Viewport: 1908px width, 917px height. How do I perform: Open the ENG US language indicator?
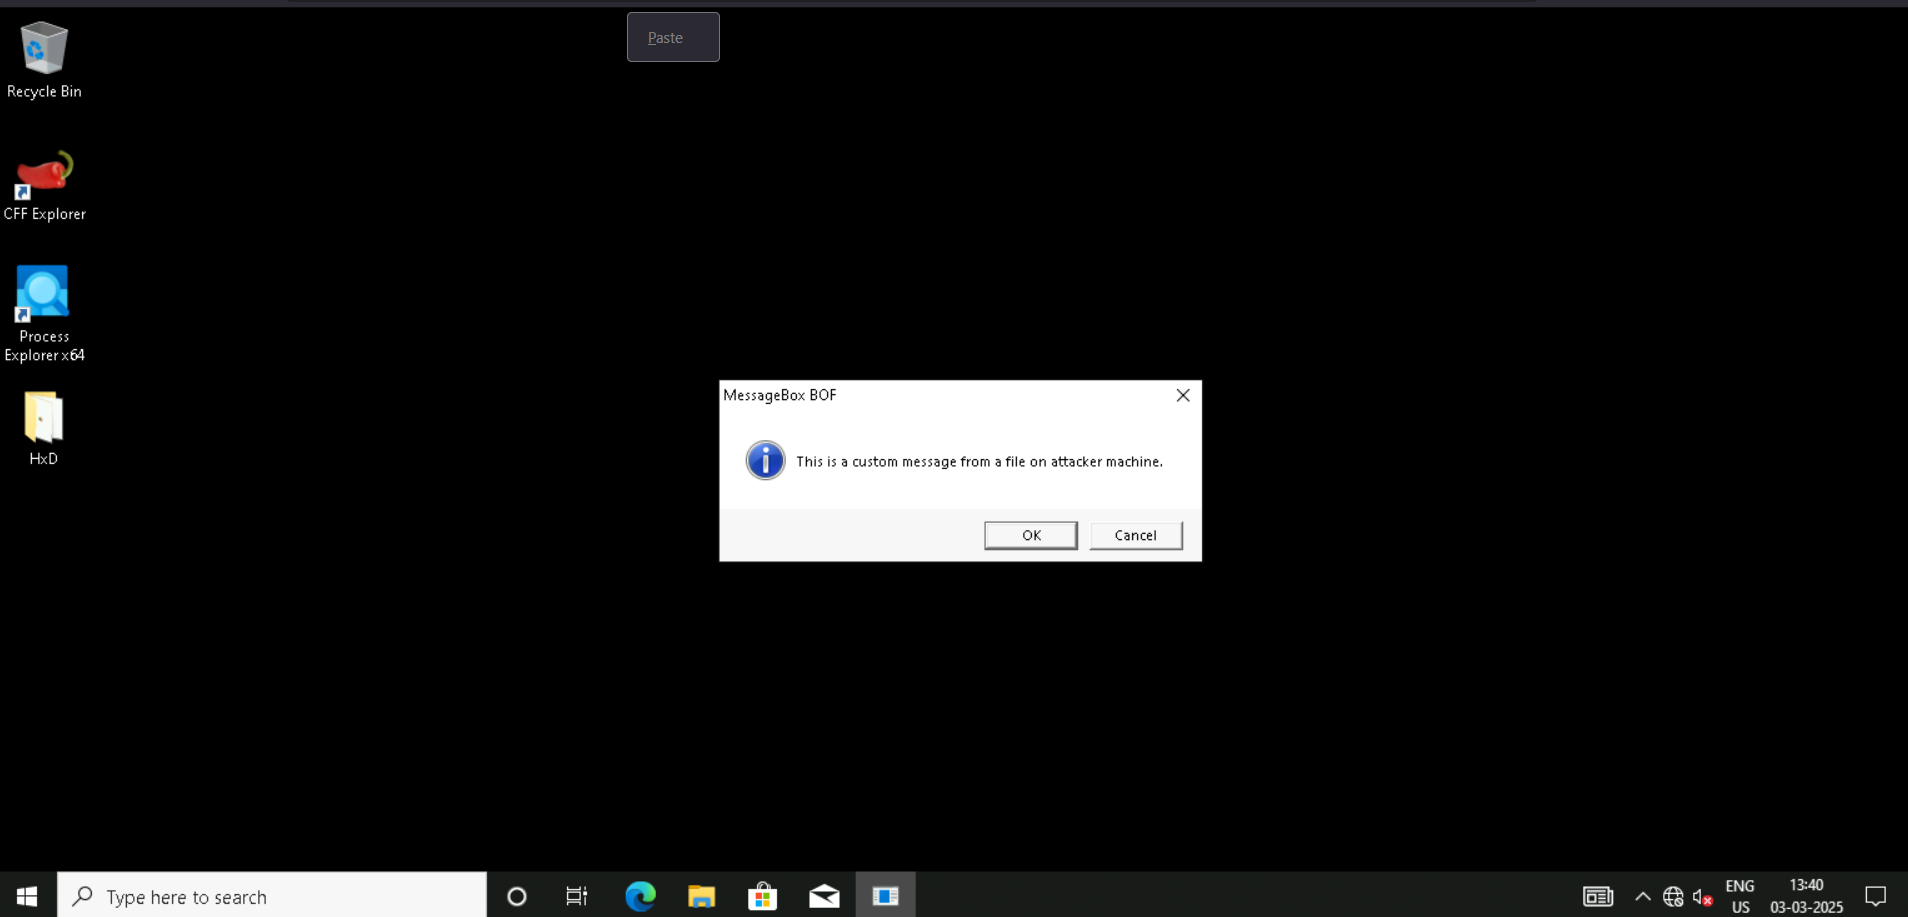tap(1740, 896)
